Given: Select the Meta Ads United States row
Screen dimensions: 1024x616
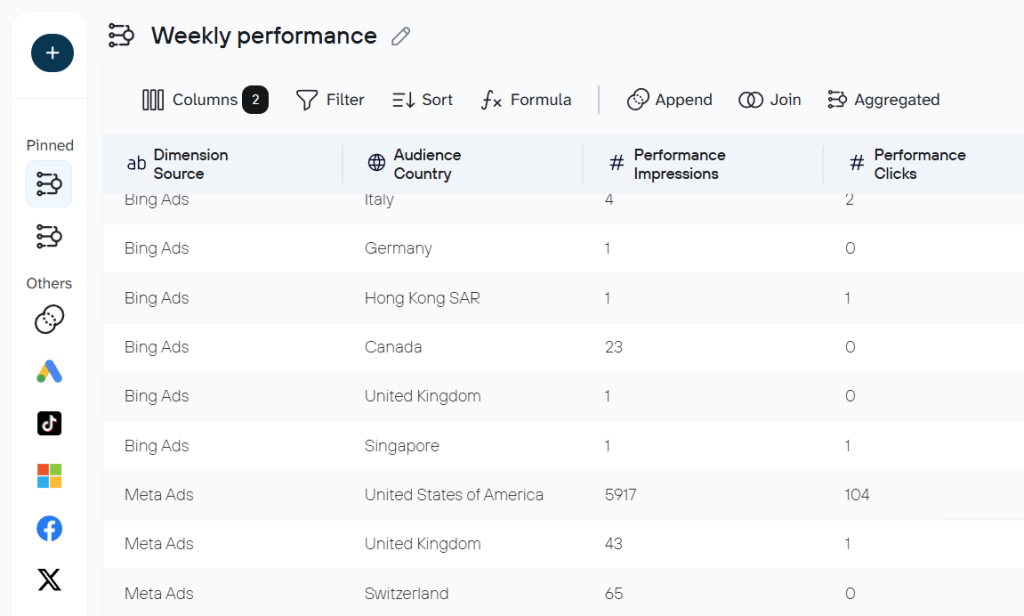Looking at the screenshot, I should point(454,495).
